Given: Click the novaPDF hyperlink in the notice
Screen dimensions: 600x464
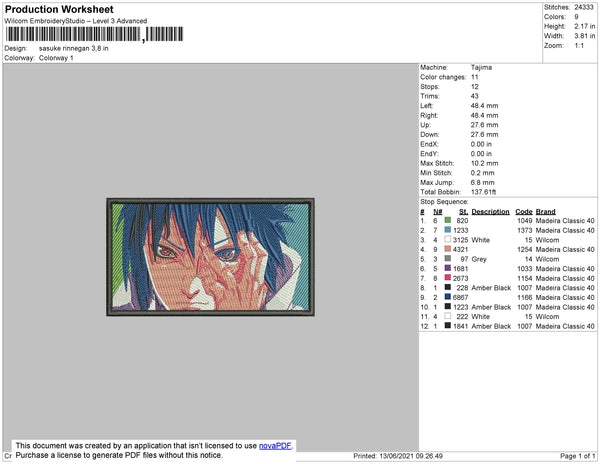Looking at the screenshot, I should pyautogui.click(x=275, y=446).
